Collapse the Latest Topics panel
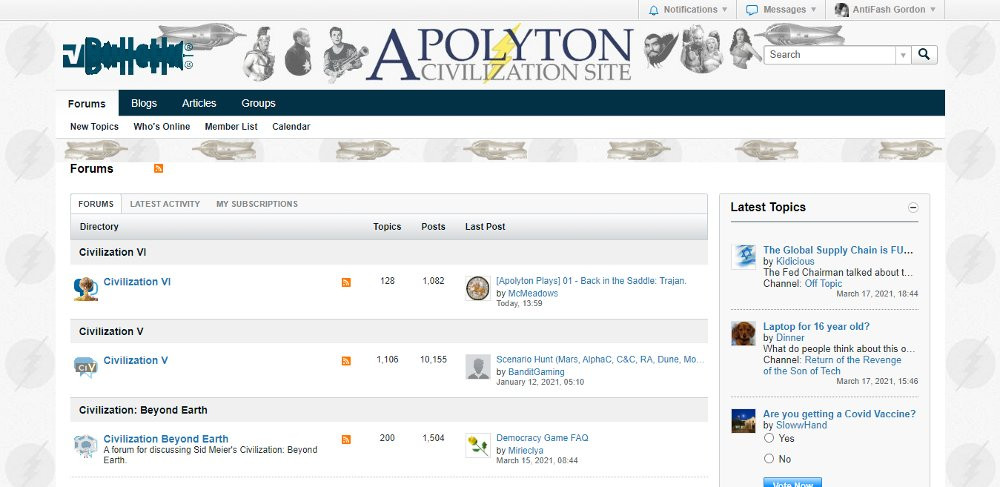Viewport: 1000px width, 487px height. [x=913, y=207]
